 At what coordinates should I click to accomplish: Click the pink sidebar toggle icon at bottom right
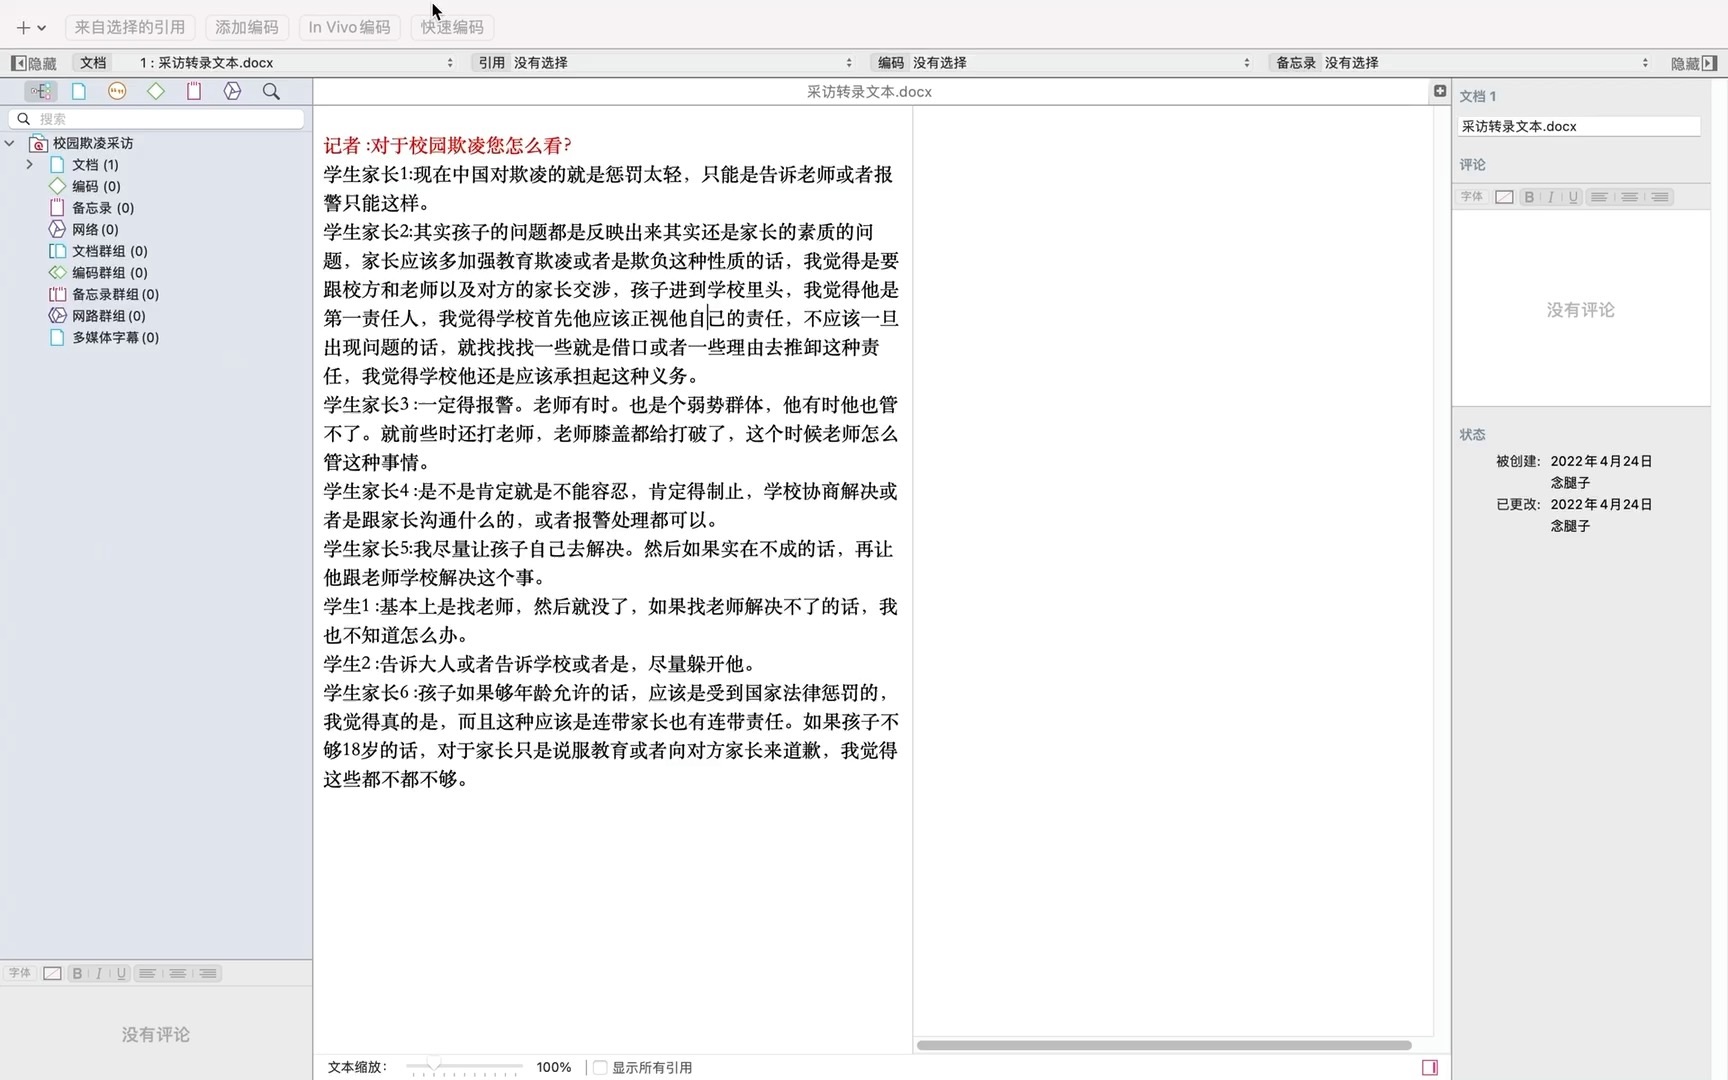coord(1429,1067)
